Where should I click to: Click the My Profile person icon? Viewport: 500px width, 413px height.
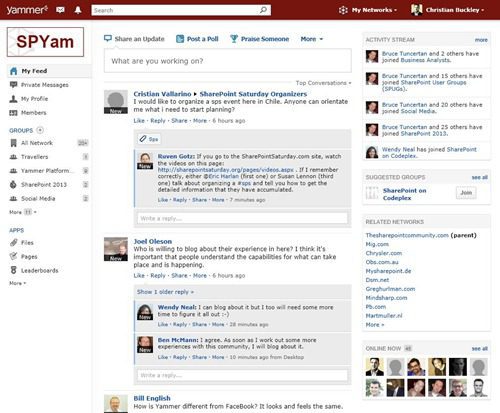point(13,99)
